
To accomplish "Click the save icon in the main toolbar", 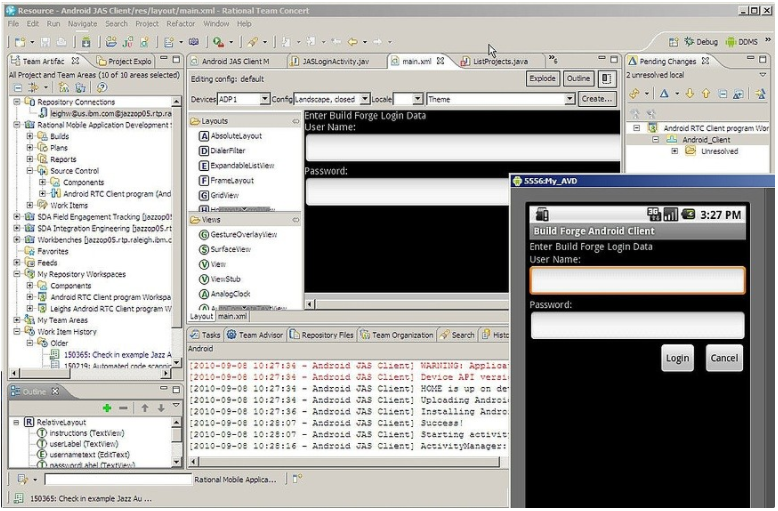I will (x=45, y=42).
